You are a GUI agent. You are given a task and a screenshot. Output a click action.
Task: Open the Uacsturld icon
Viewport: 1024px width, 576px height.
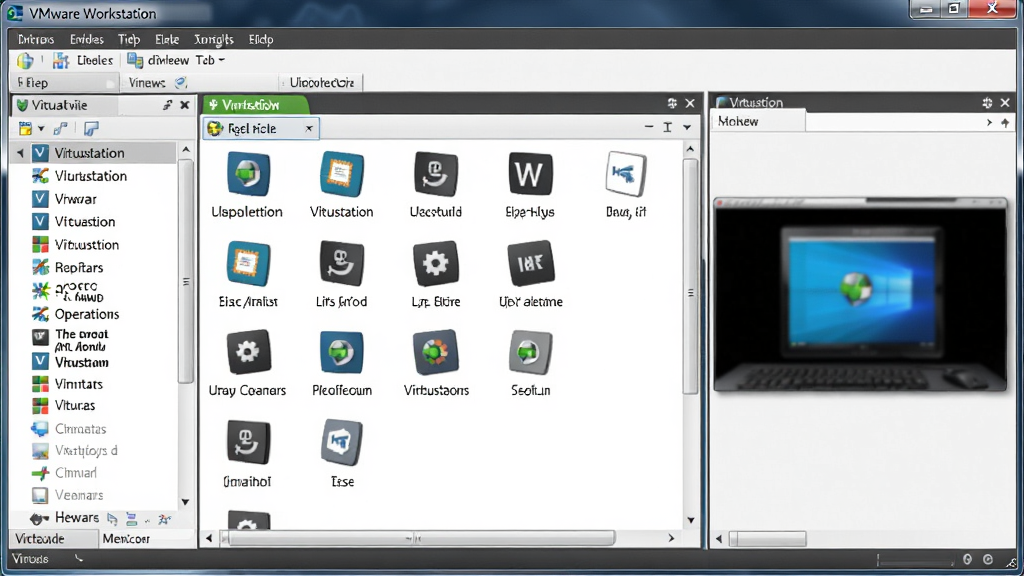(436, 174)
